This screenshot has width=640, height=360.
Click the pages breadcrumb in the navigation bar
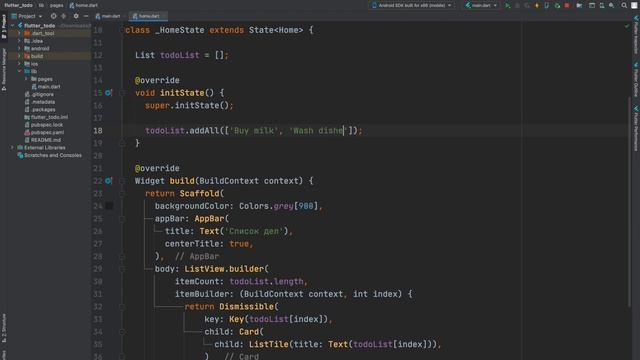click(56, 6)
